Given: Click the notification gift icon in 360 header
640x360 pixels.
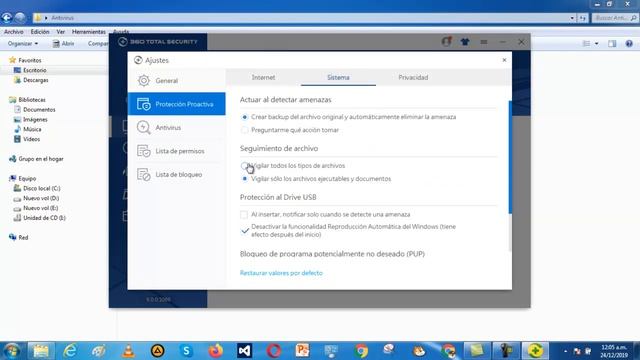Looking at the screenshot, I should click(x=446, y=41).
